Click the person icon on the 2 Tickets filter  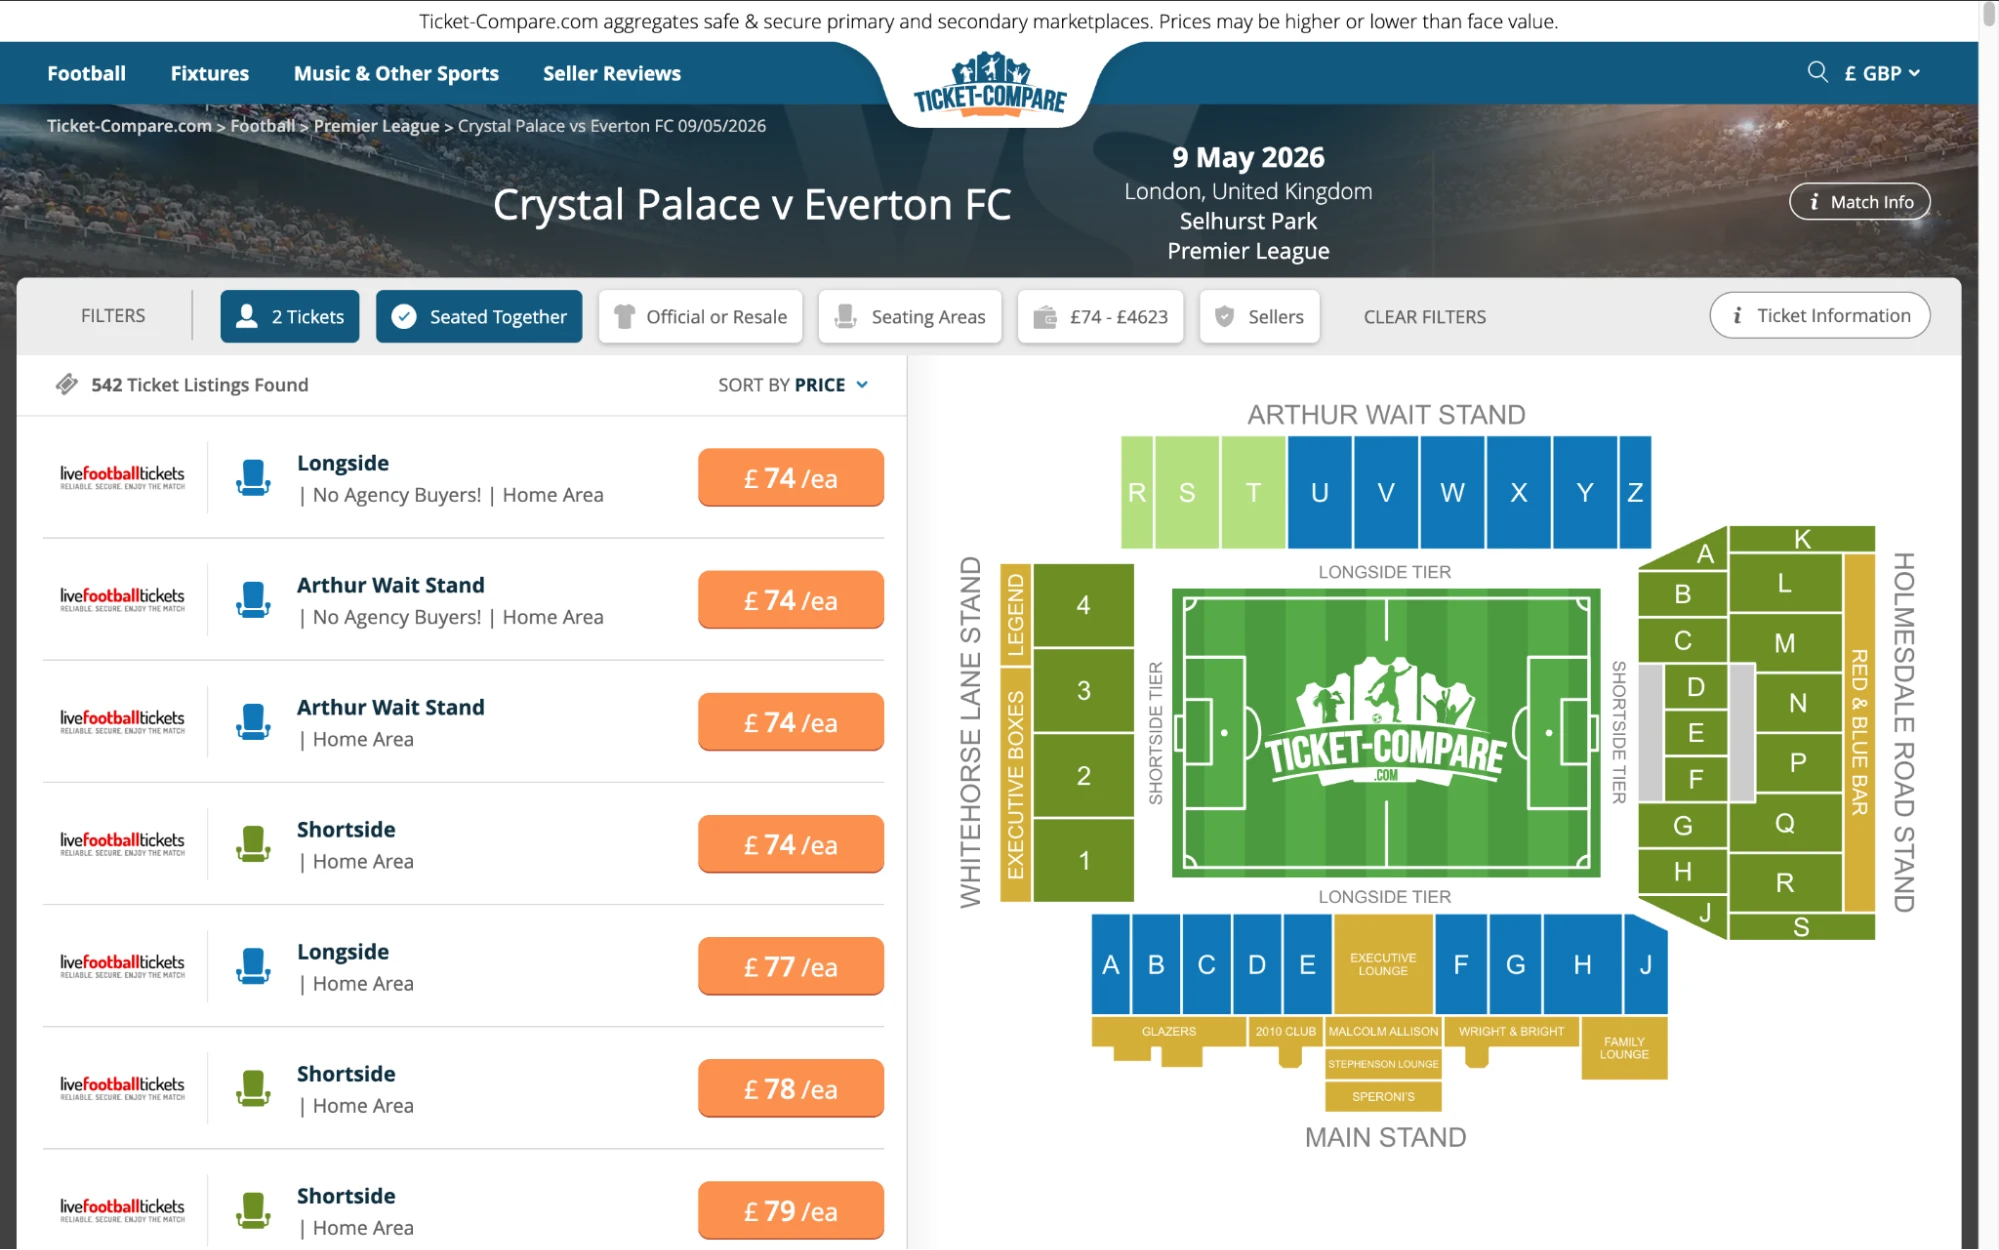245,316
